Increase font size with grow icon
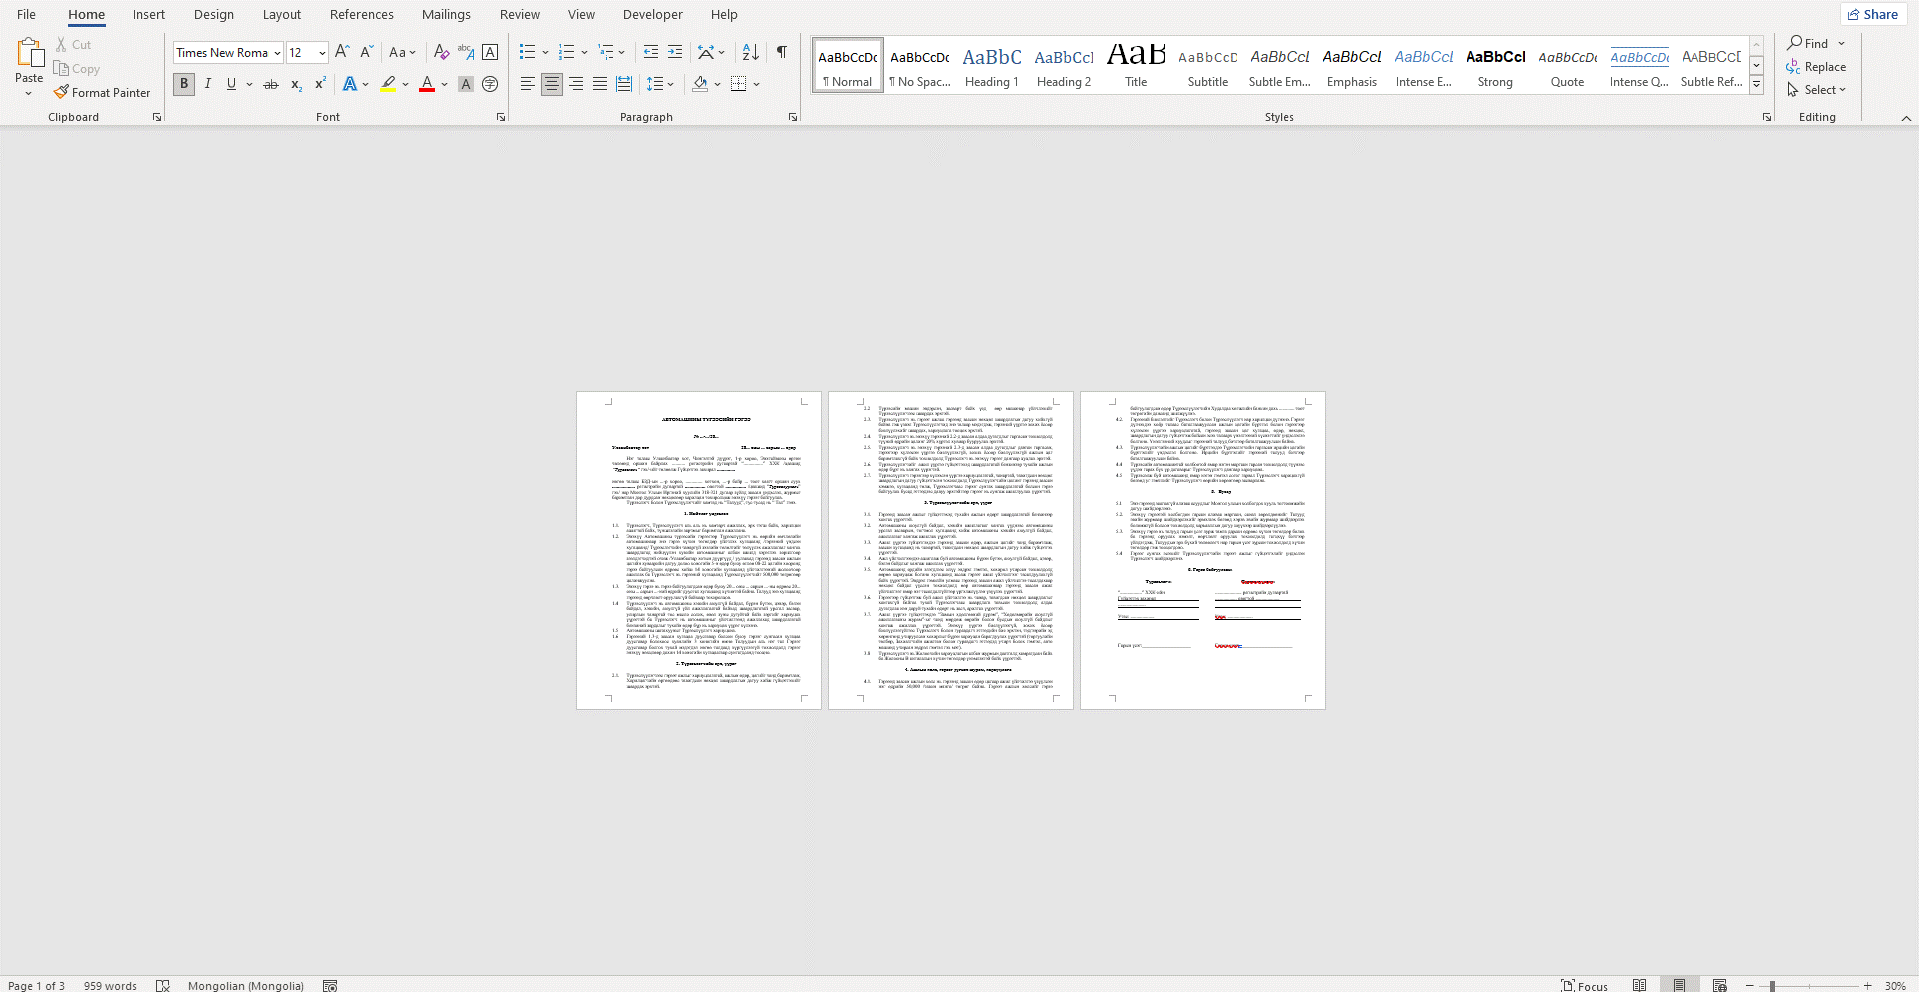The height and width of the screenshot is (992, 1919). (342, 52)
